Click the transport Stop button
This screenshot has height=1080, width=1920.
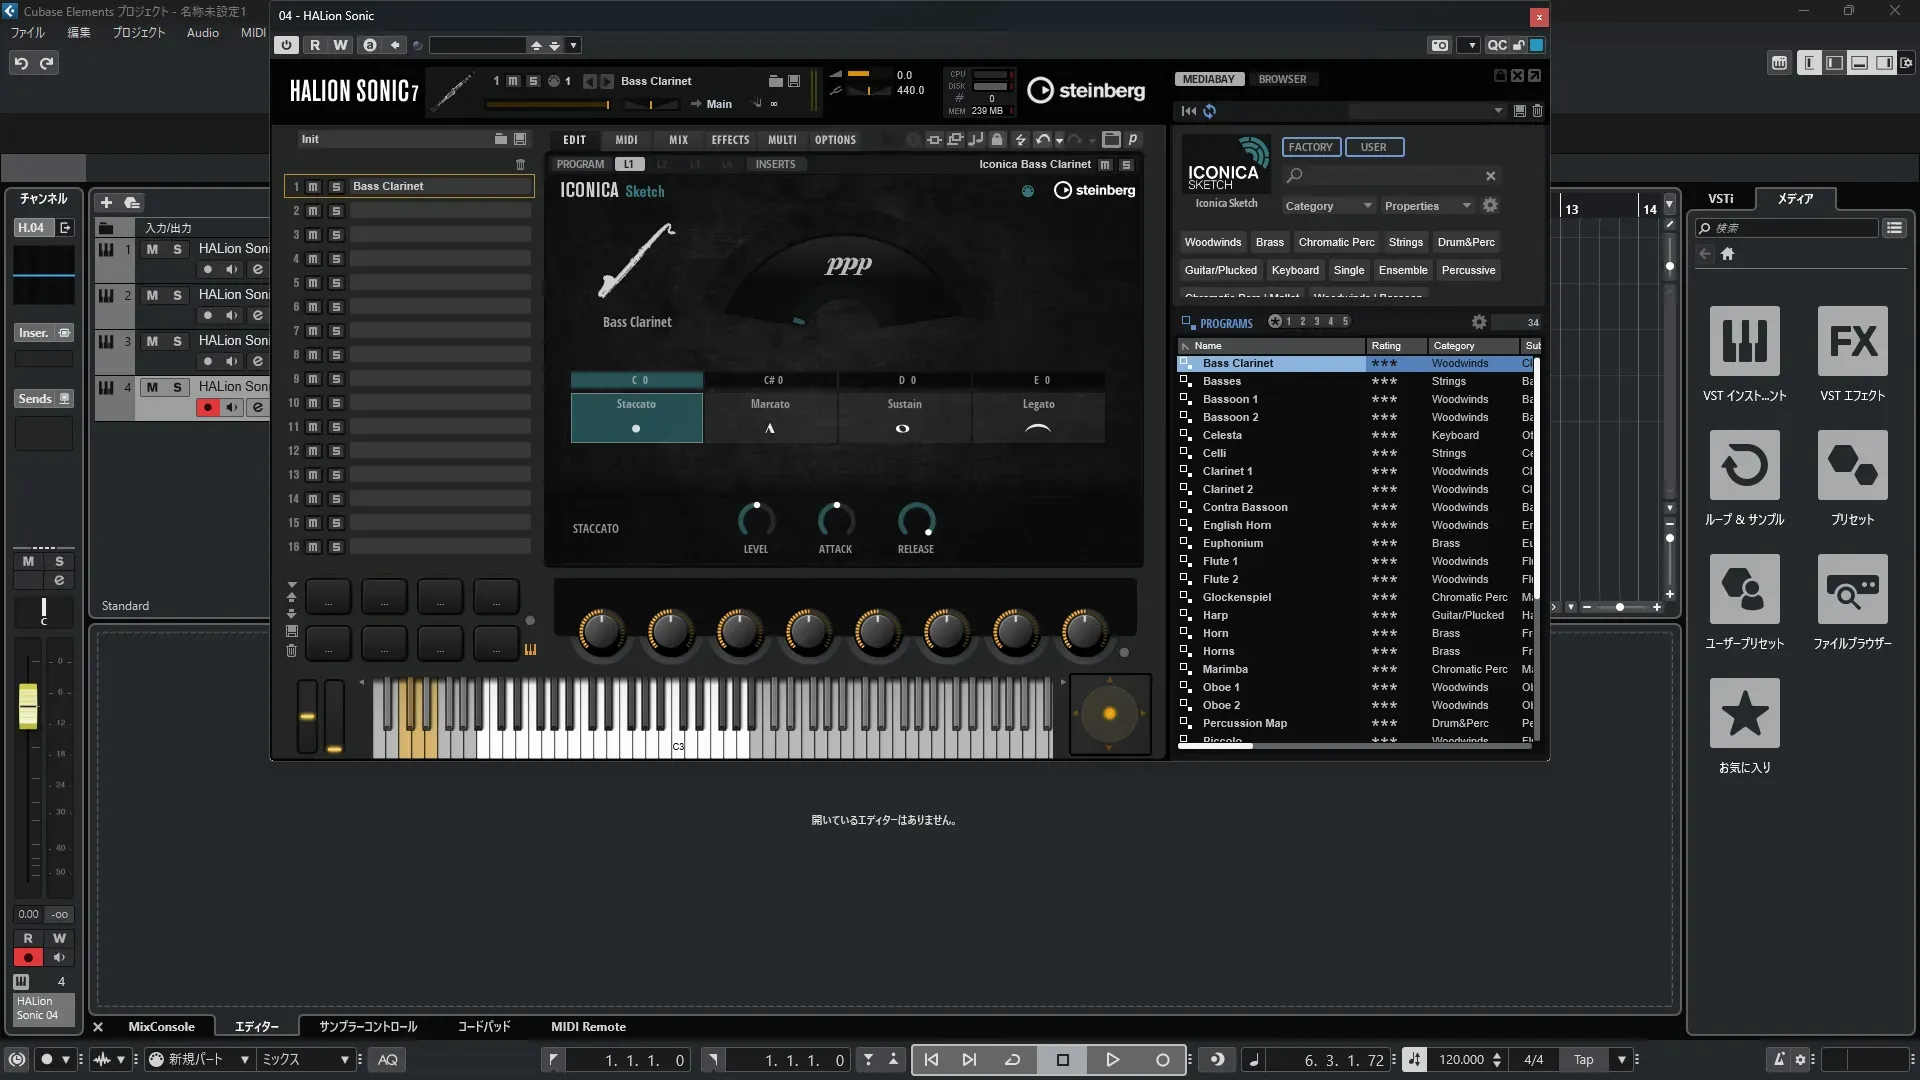pyautogui.click(x=1062, y=1060)
